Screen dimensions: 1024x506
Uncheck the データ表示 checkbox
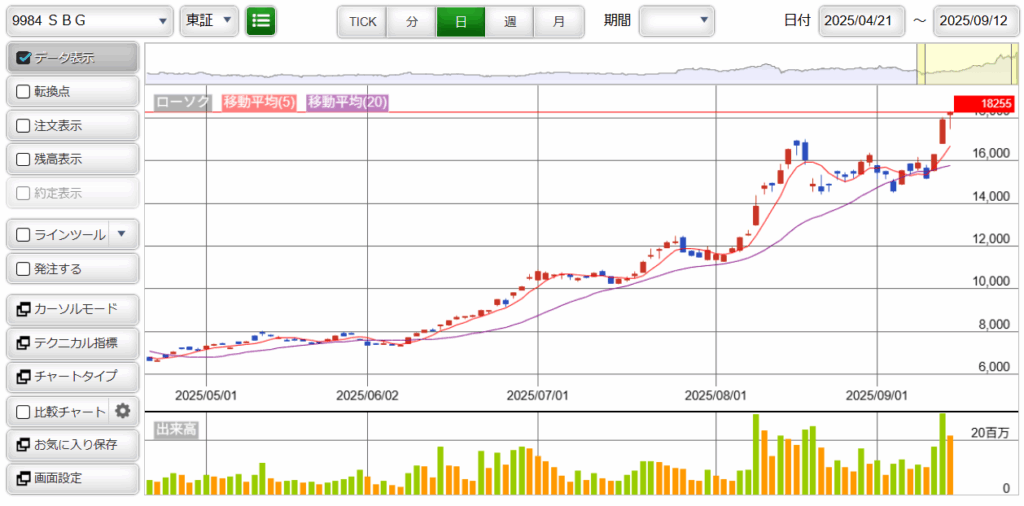(x=25, y=58)
